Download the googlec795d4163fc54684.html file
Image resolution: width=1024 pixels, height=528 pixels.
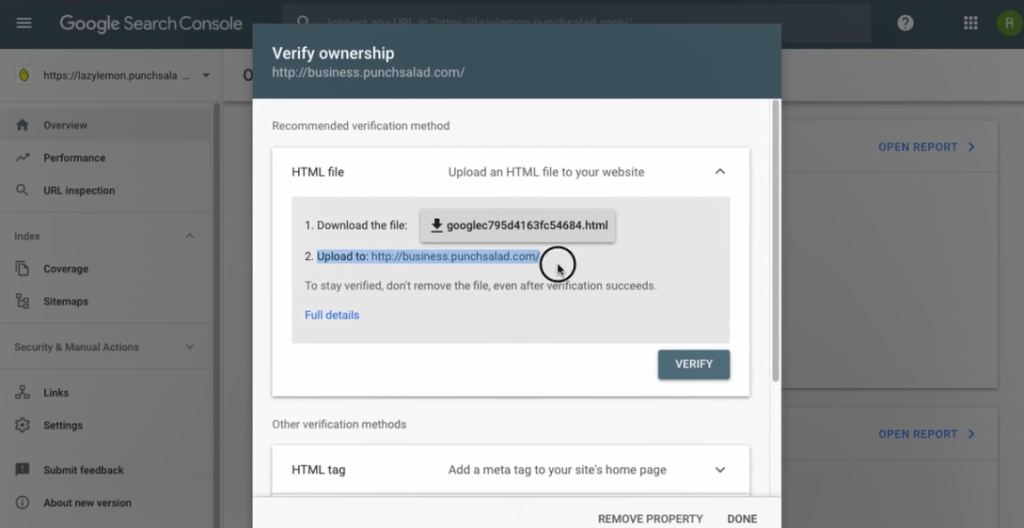pyautogui.click(x=518, y=225)
